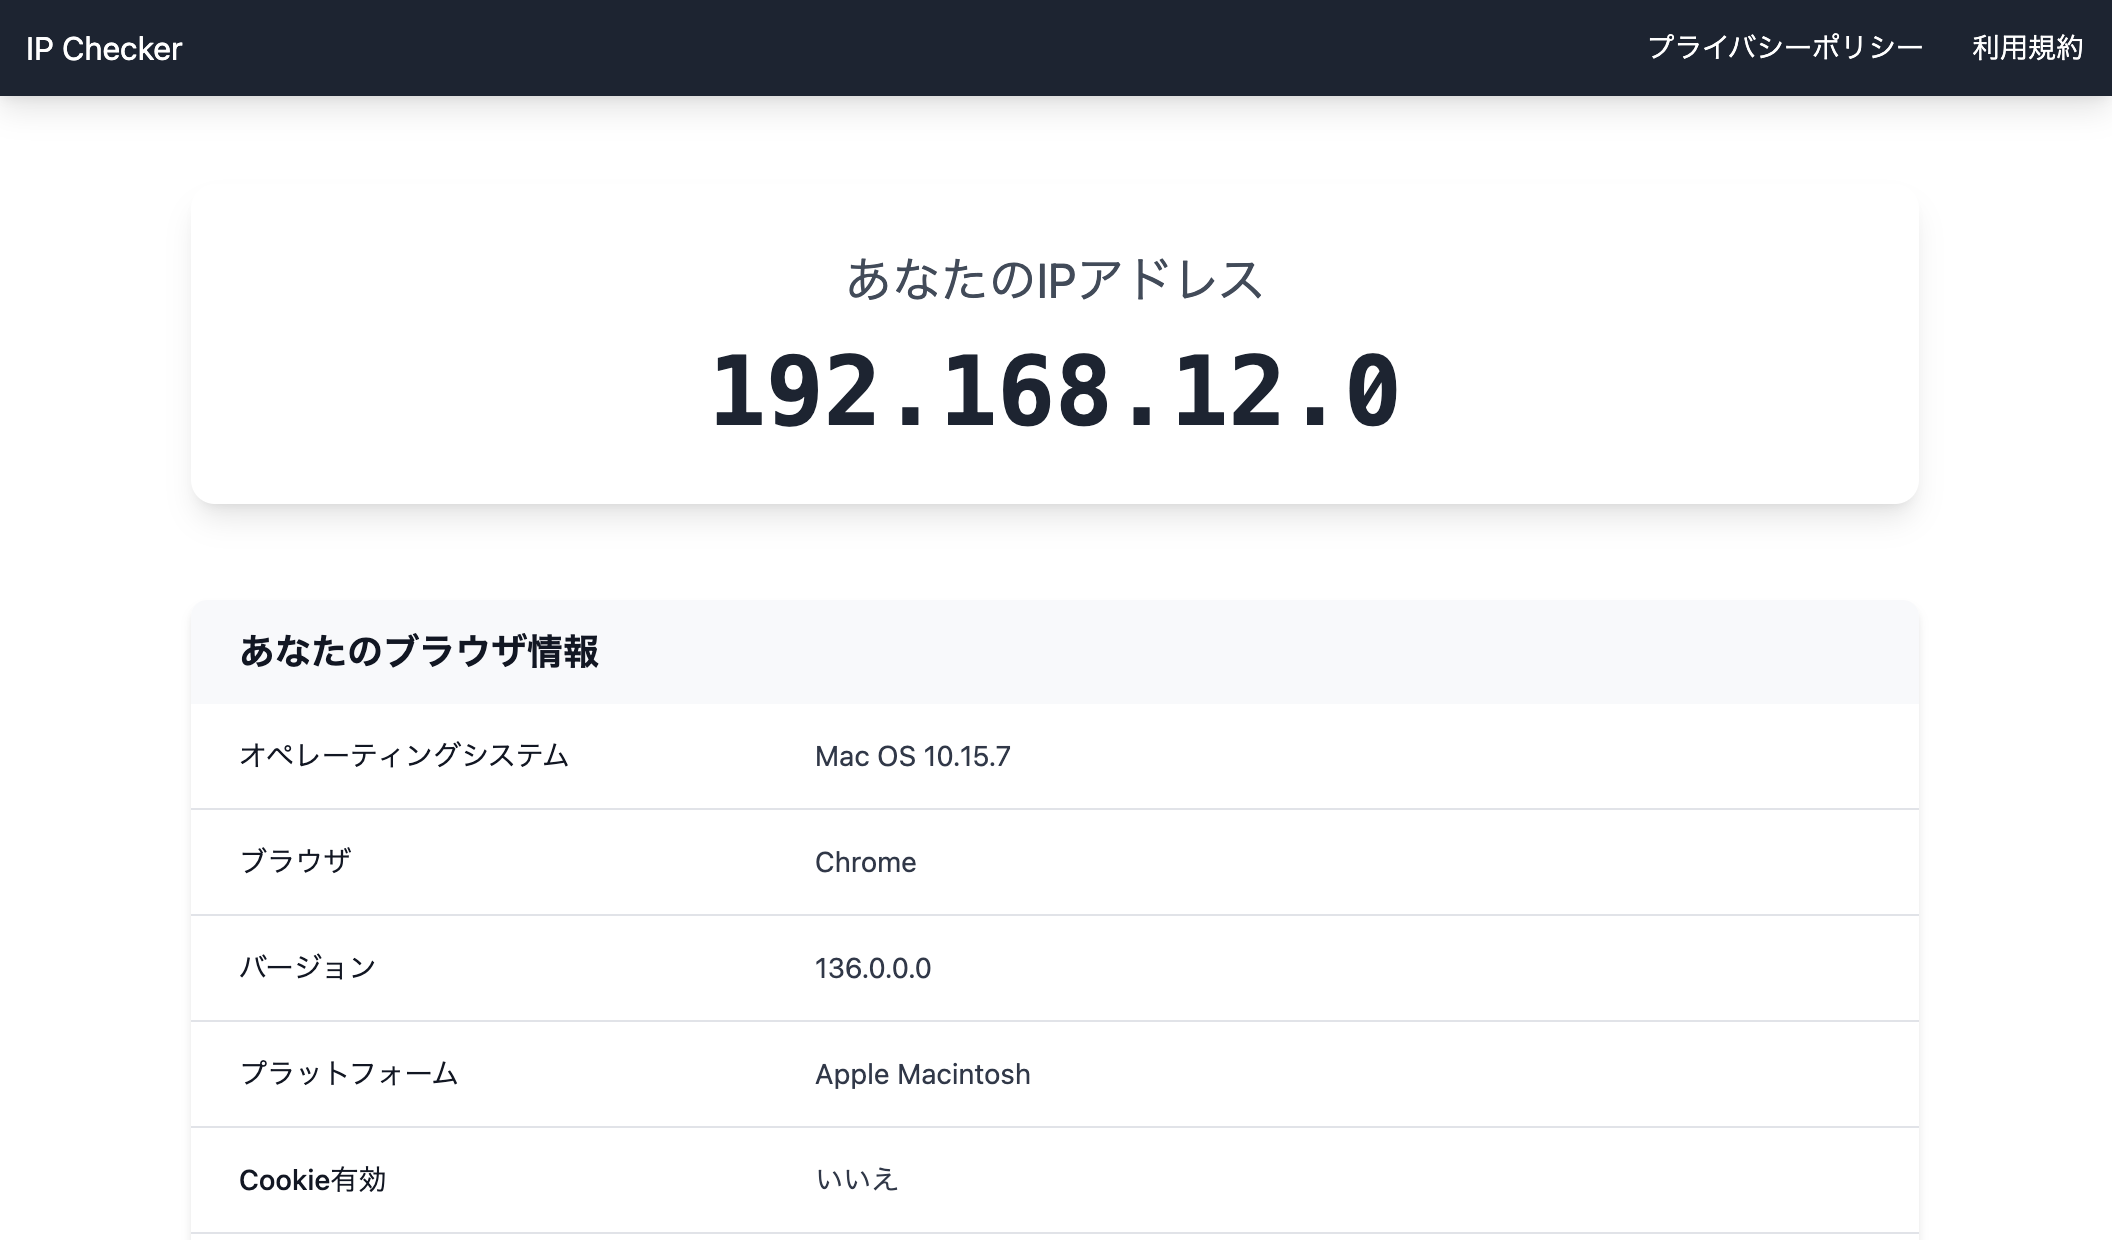Click the page background below the card
This screenshot has width=2112, height=1240.
click(x=1056, y=560)
